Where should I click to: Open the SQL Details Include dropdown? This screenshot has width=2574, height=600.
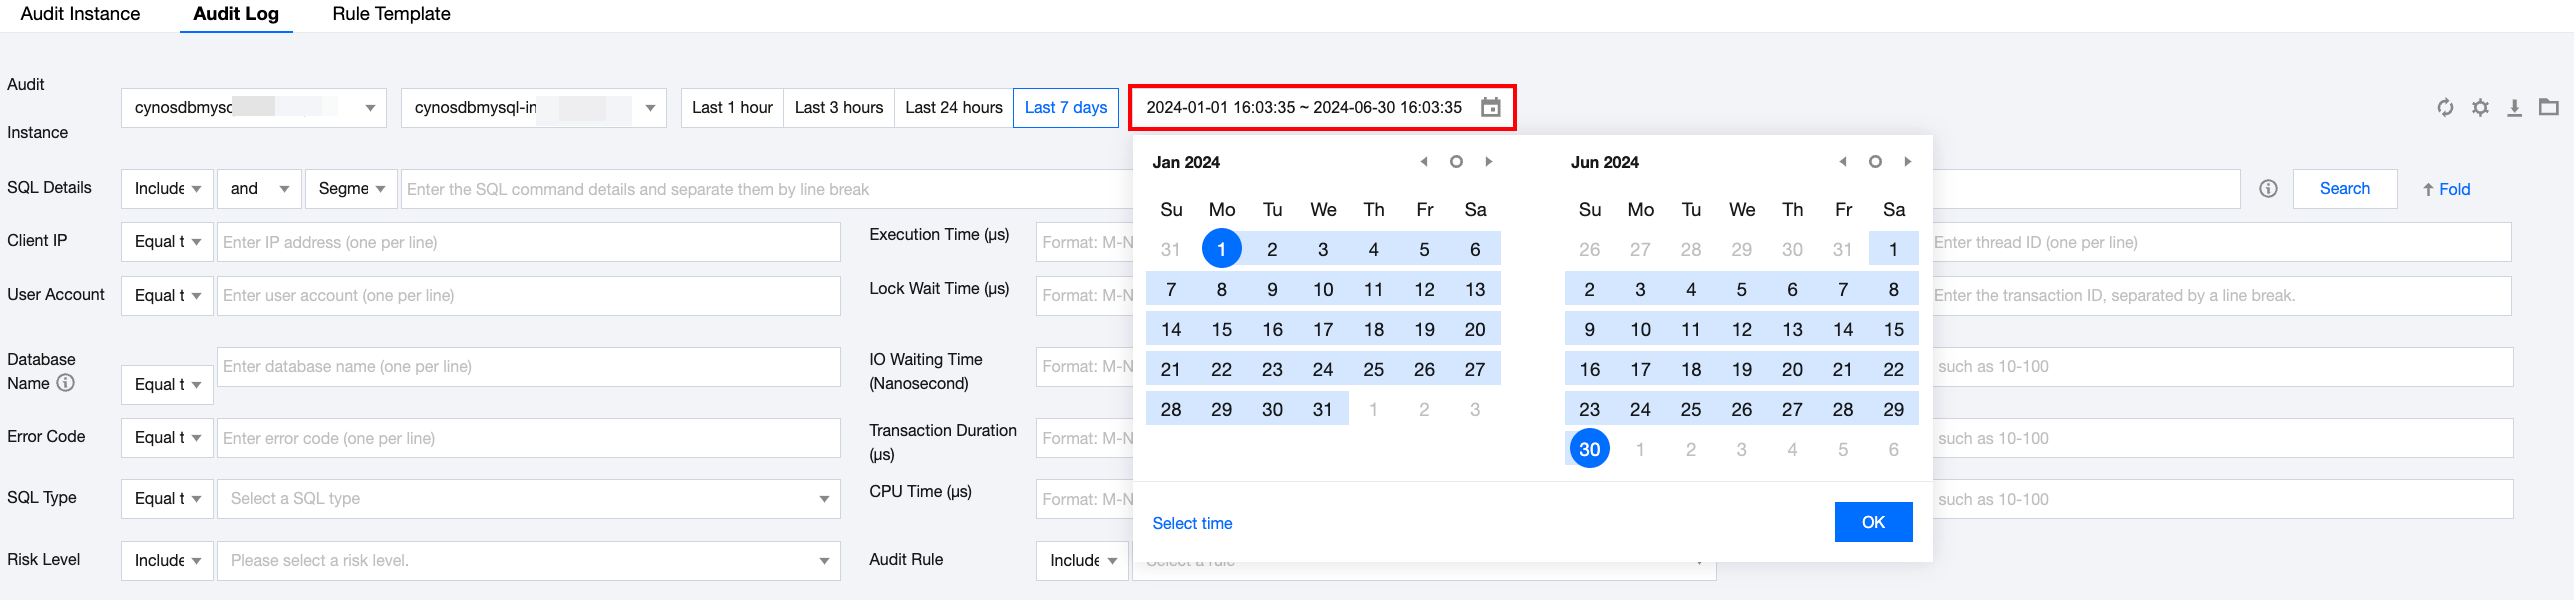coord(167,189)
